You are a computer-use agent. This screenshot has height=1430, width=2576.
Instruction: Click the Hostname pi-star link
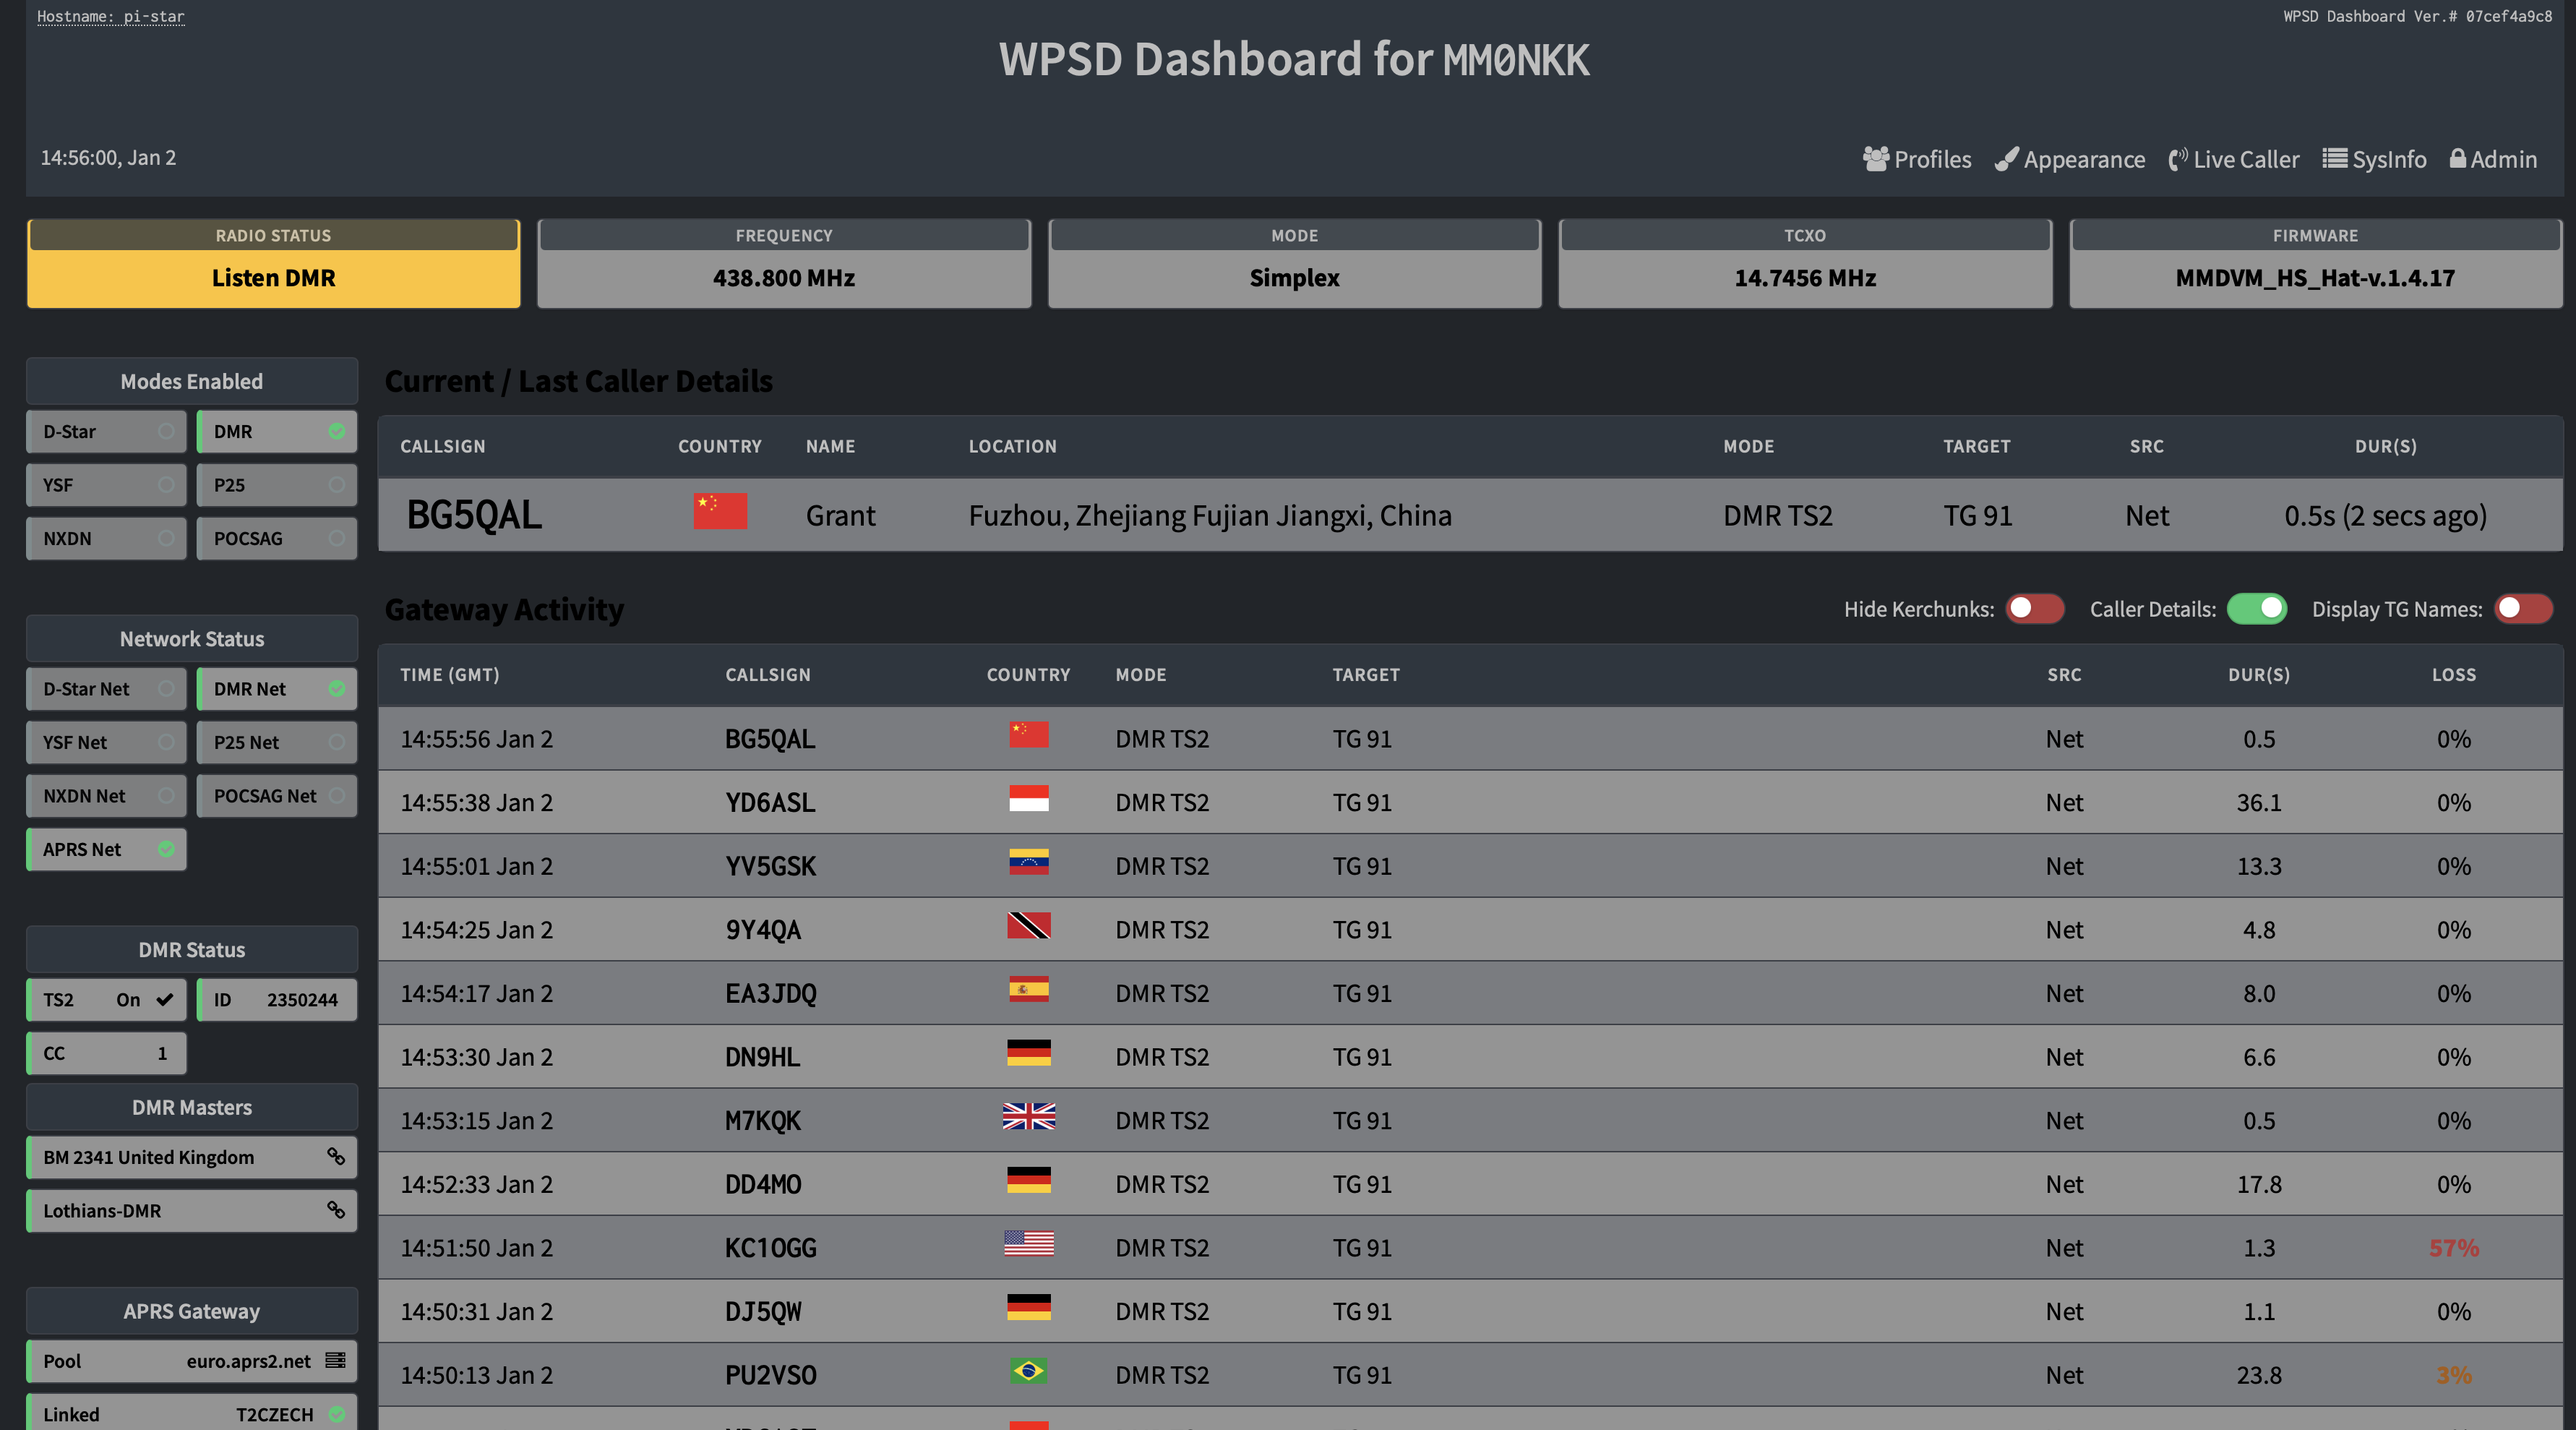click(111, 16)
